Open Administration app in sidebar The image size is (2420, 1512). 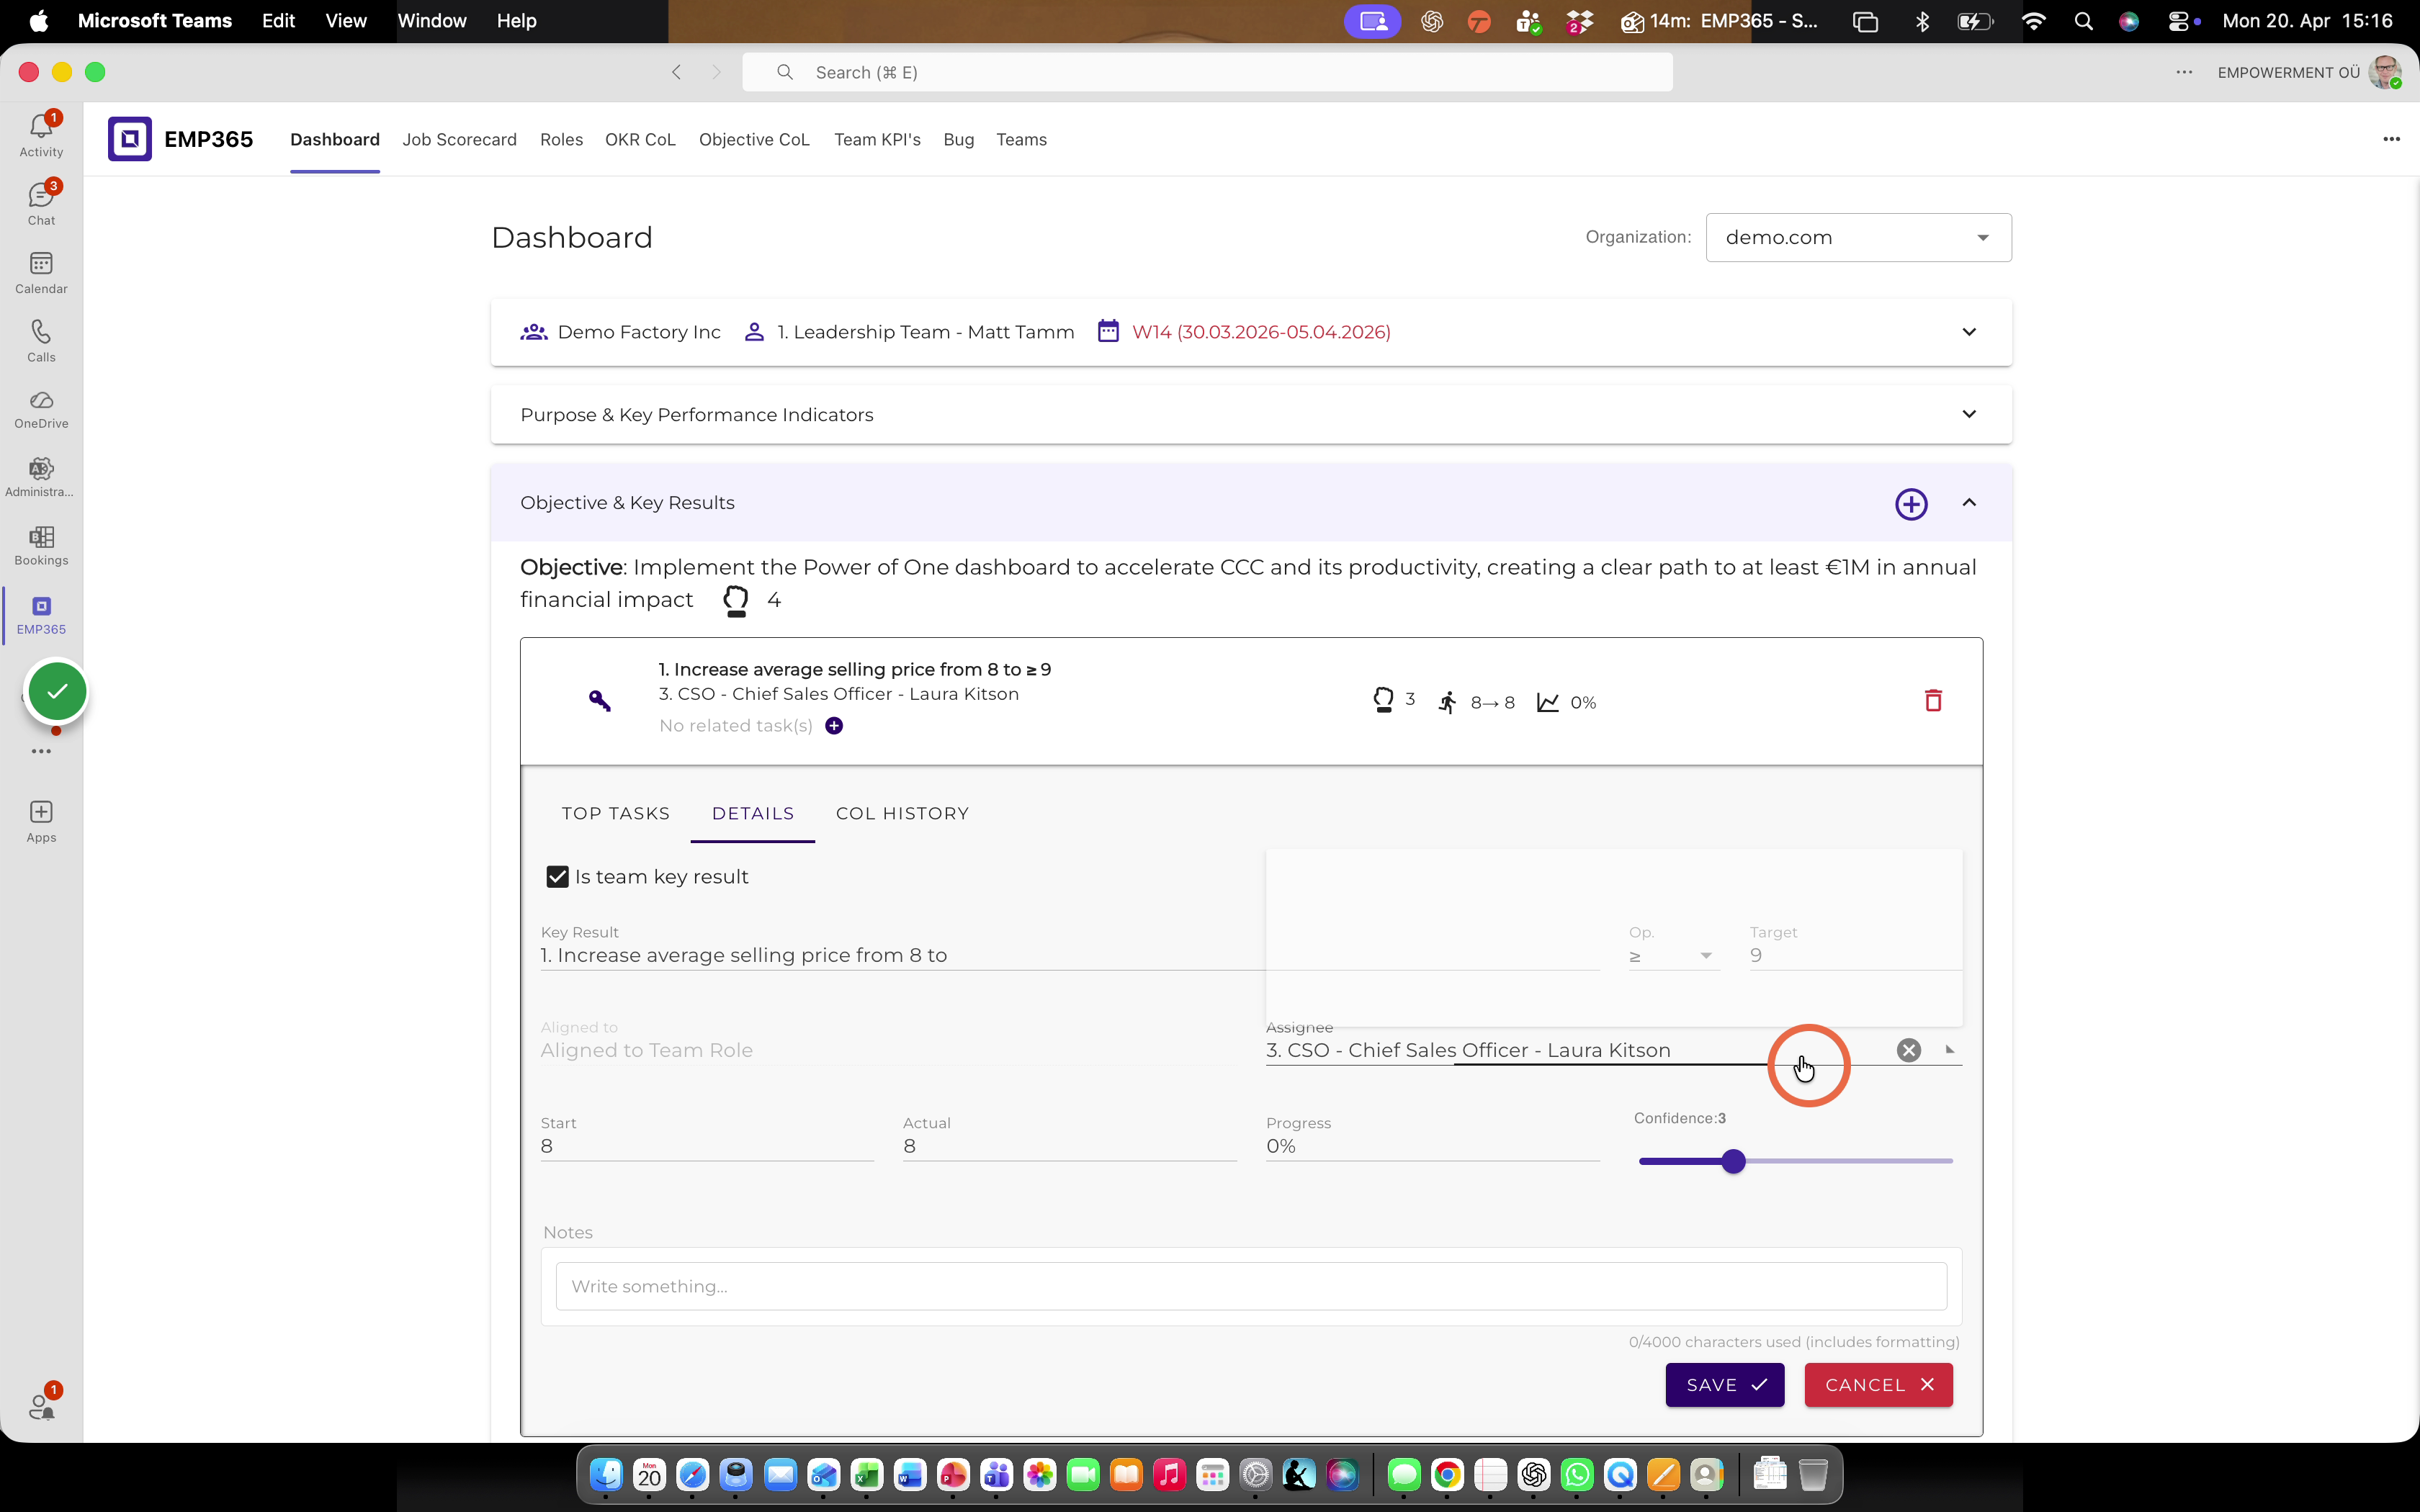tap(41, 477)
